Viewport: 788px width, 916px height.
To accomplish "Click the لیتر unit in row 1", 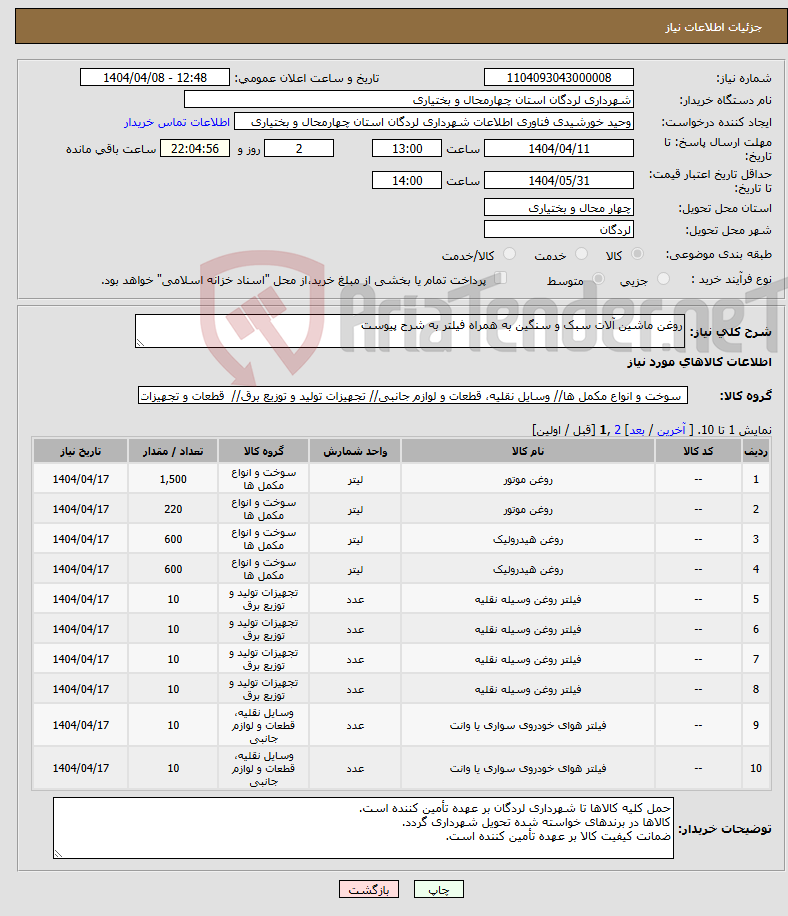I will pyautogui.click(x=355, y=480).
